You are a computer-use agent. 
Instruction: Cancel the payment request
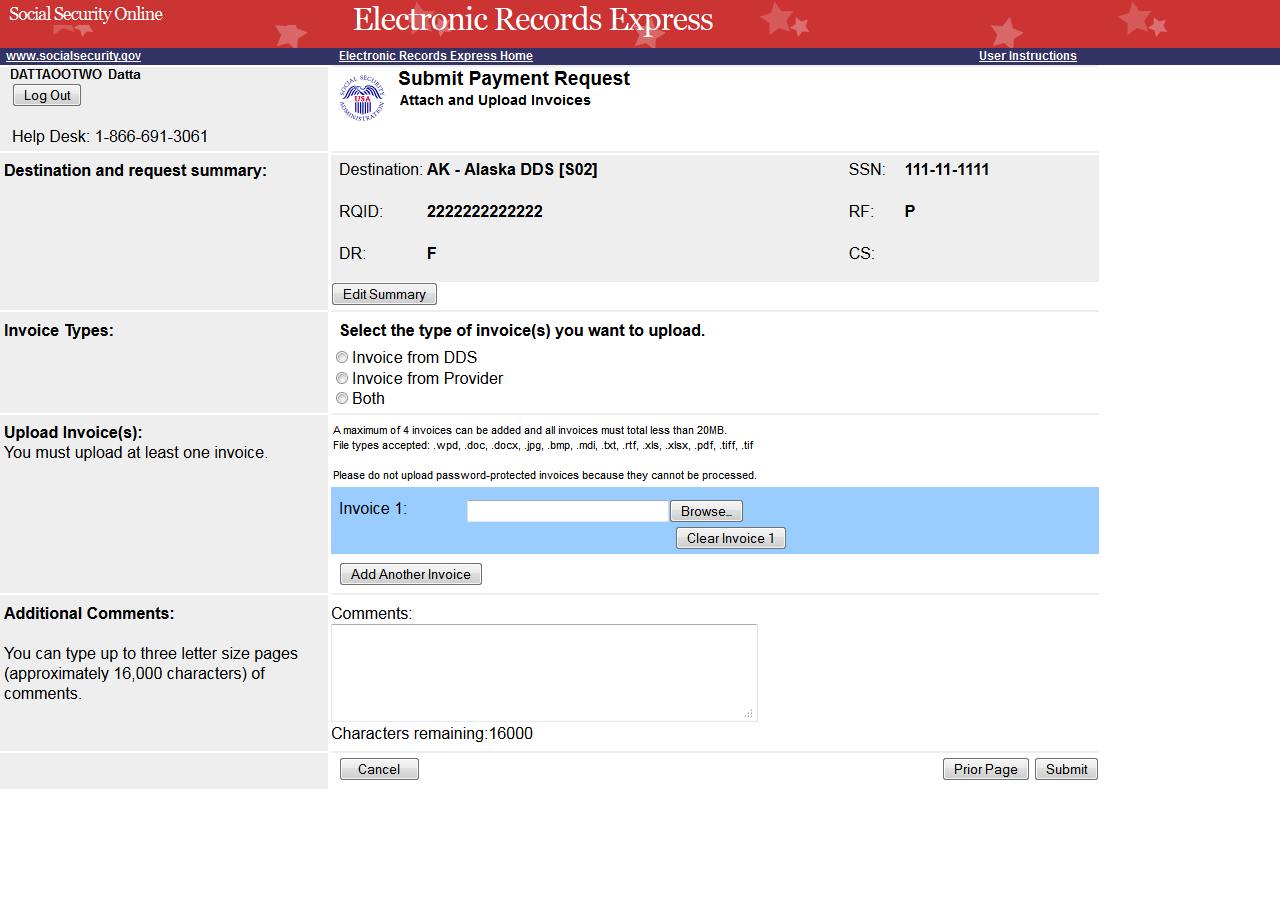click(379, 770)
